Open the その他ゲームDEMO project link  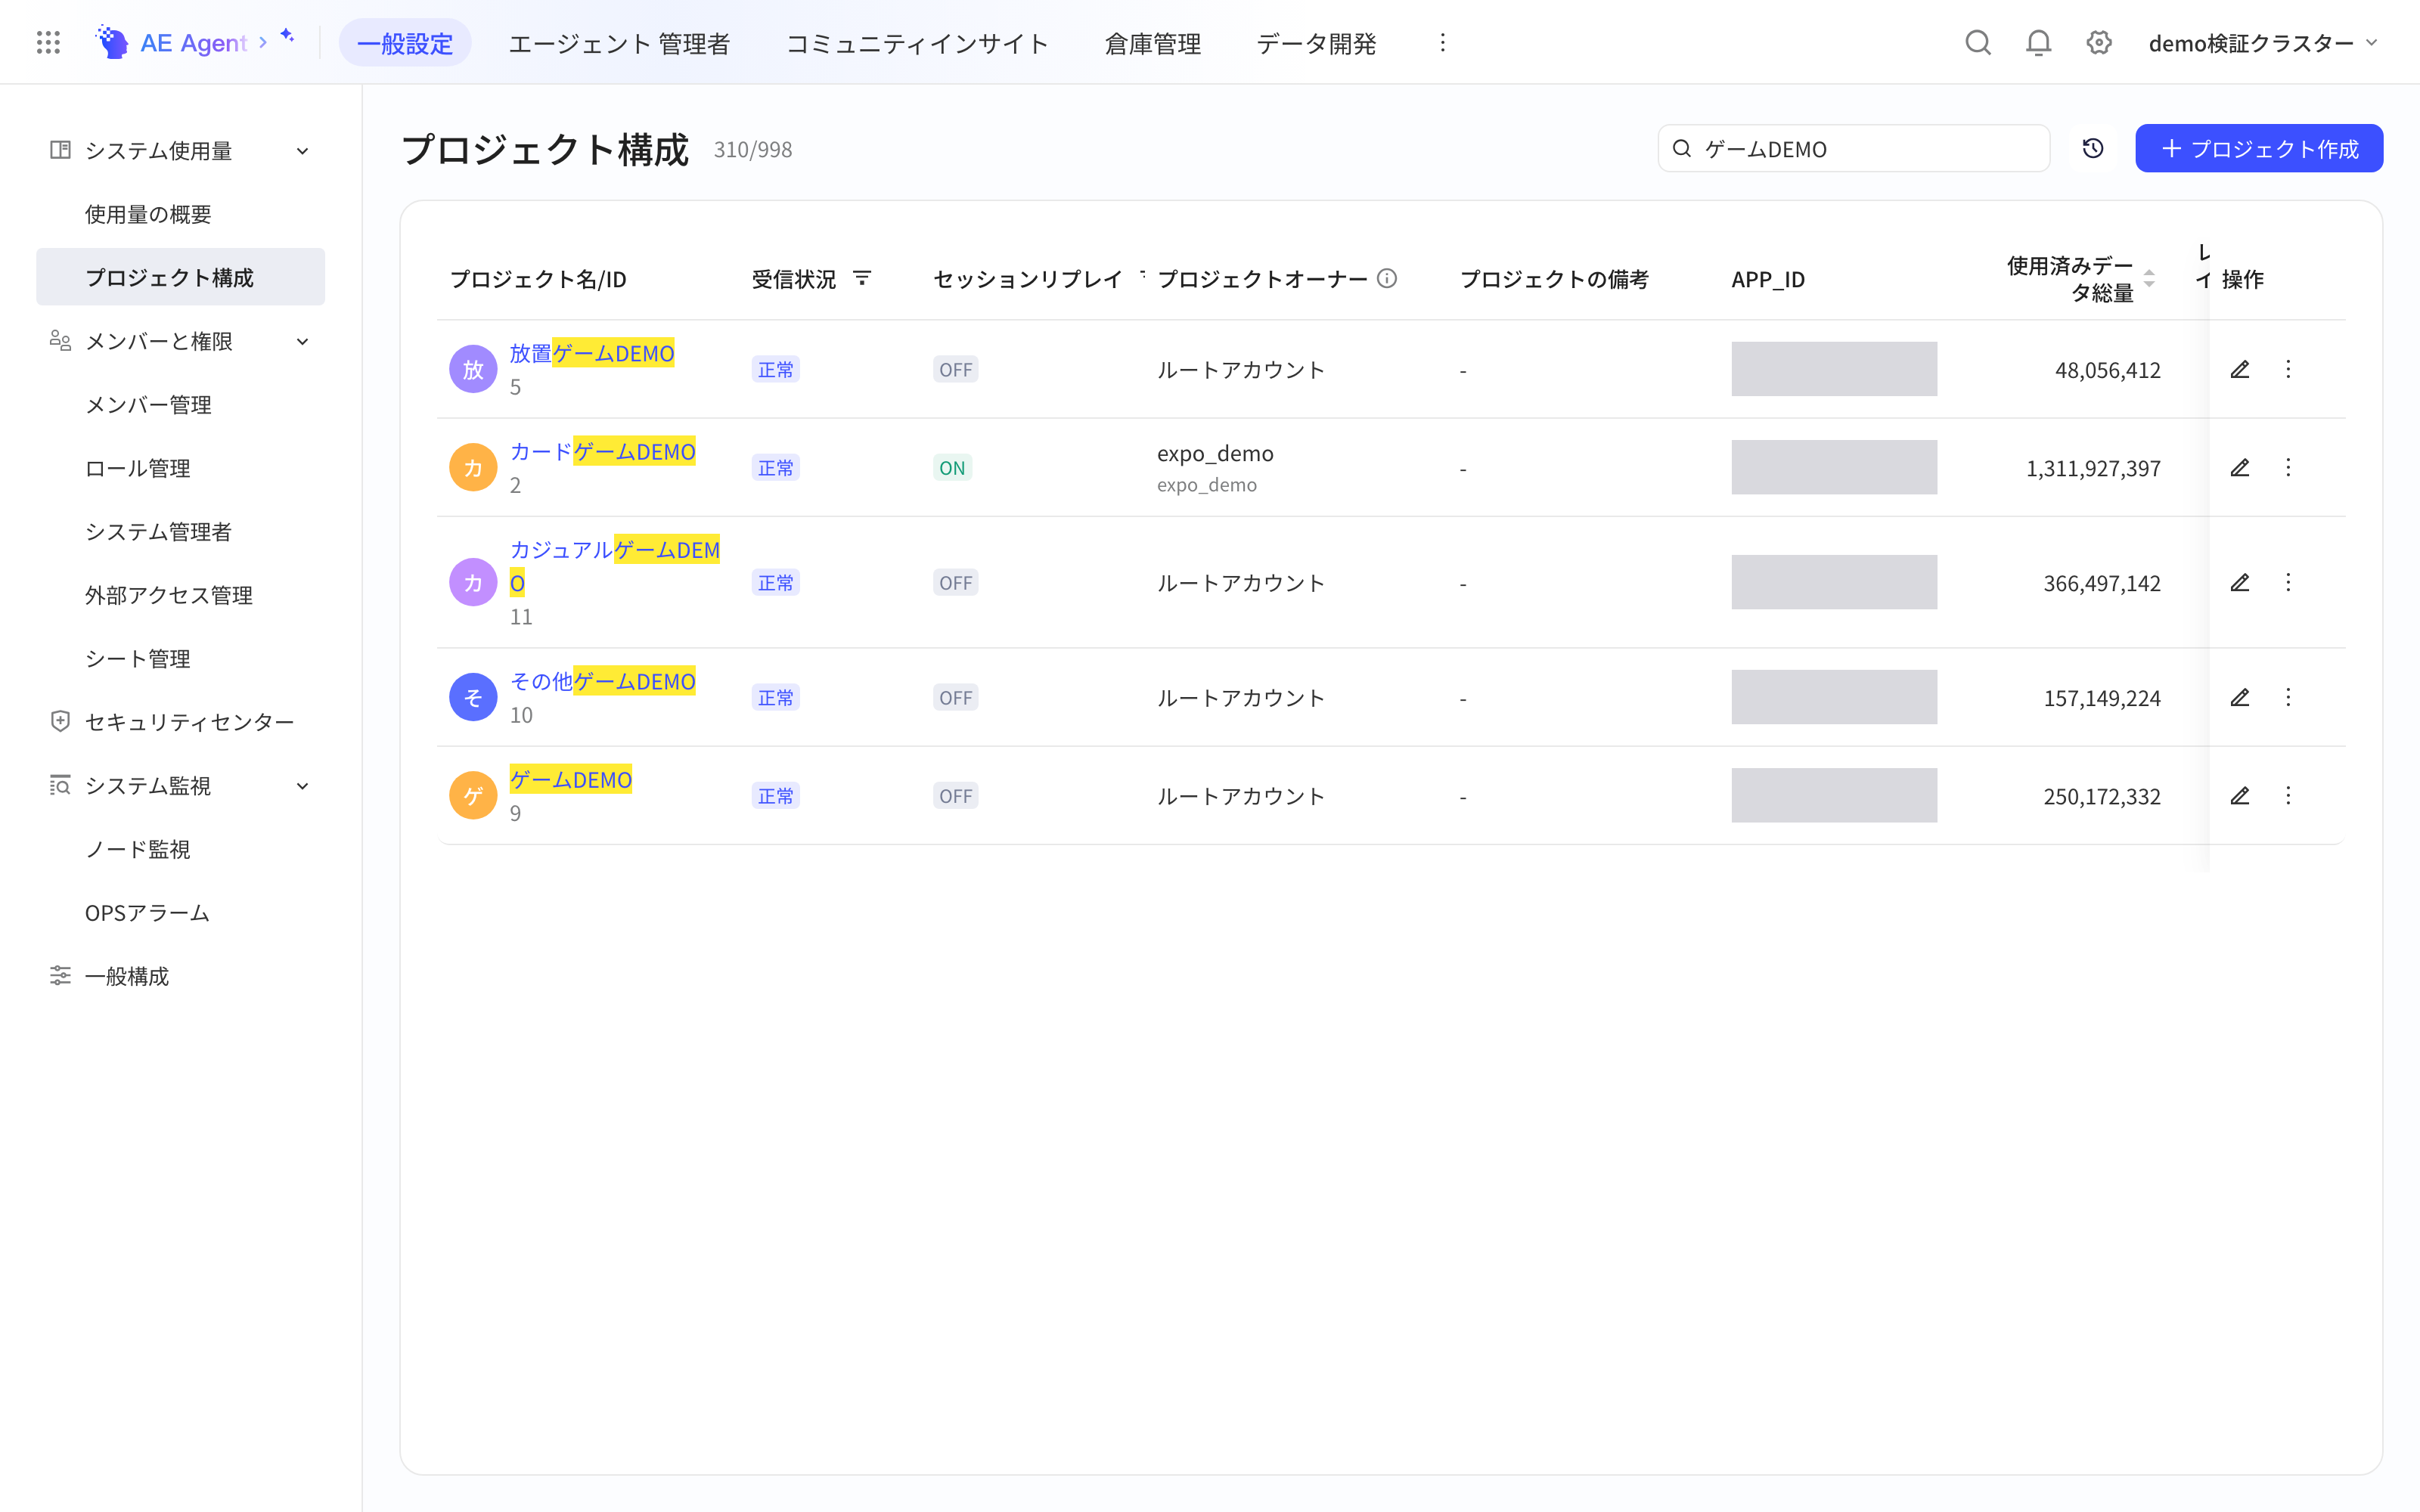coord(603,681)
